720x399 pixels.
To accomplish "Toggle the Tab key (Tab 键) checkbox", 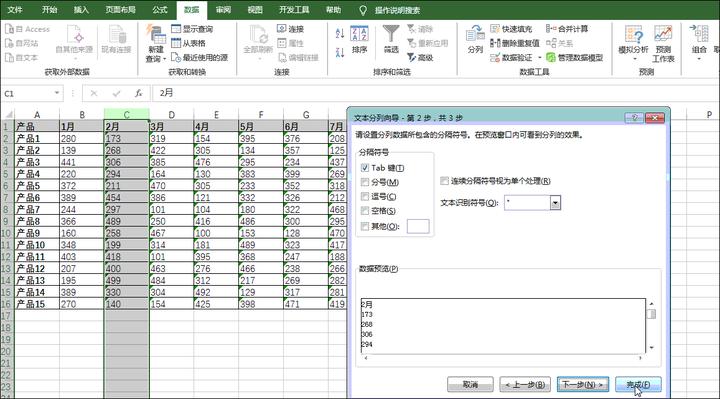I will [365, 168].
